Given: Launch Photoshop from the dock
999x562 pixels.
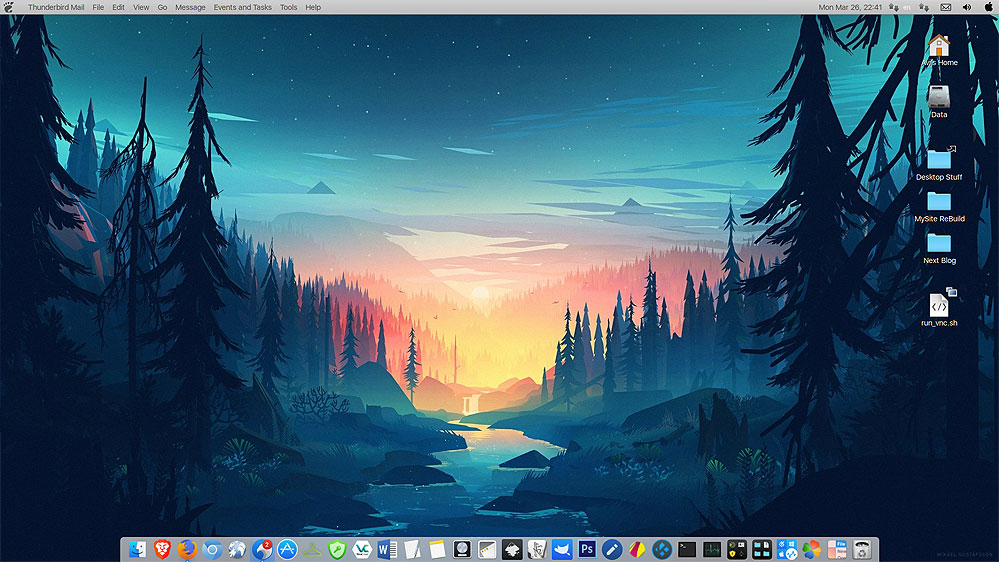Looking at the screenshot, I should click(587, 549).
